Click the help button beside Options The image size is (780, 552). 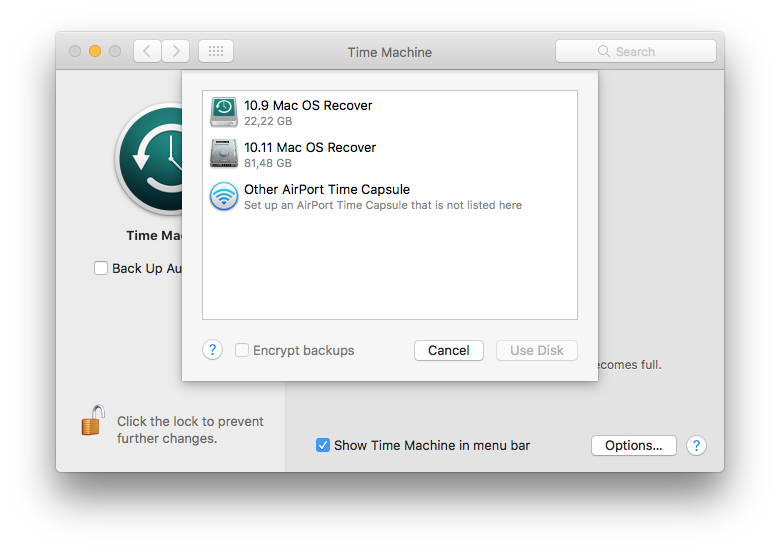(x=697, y=445)
